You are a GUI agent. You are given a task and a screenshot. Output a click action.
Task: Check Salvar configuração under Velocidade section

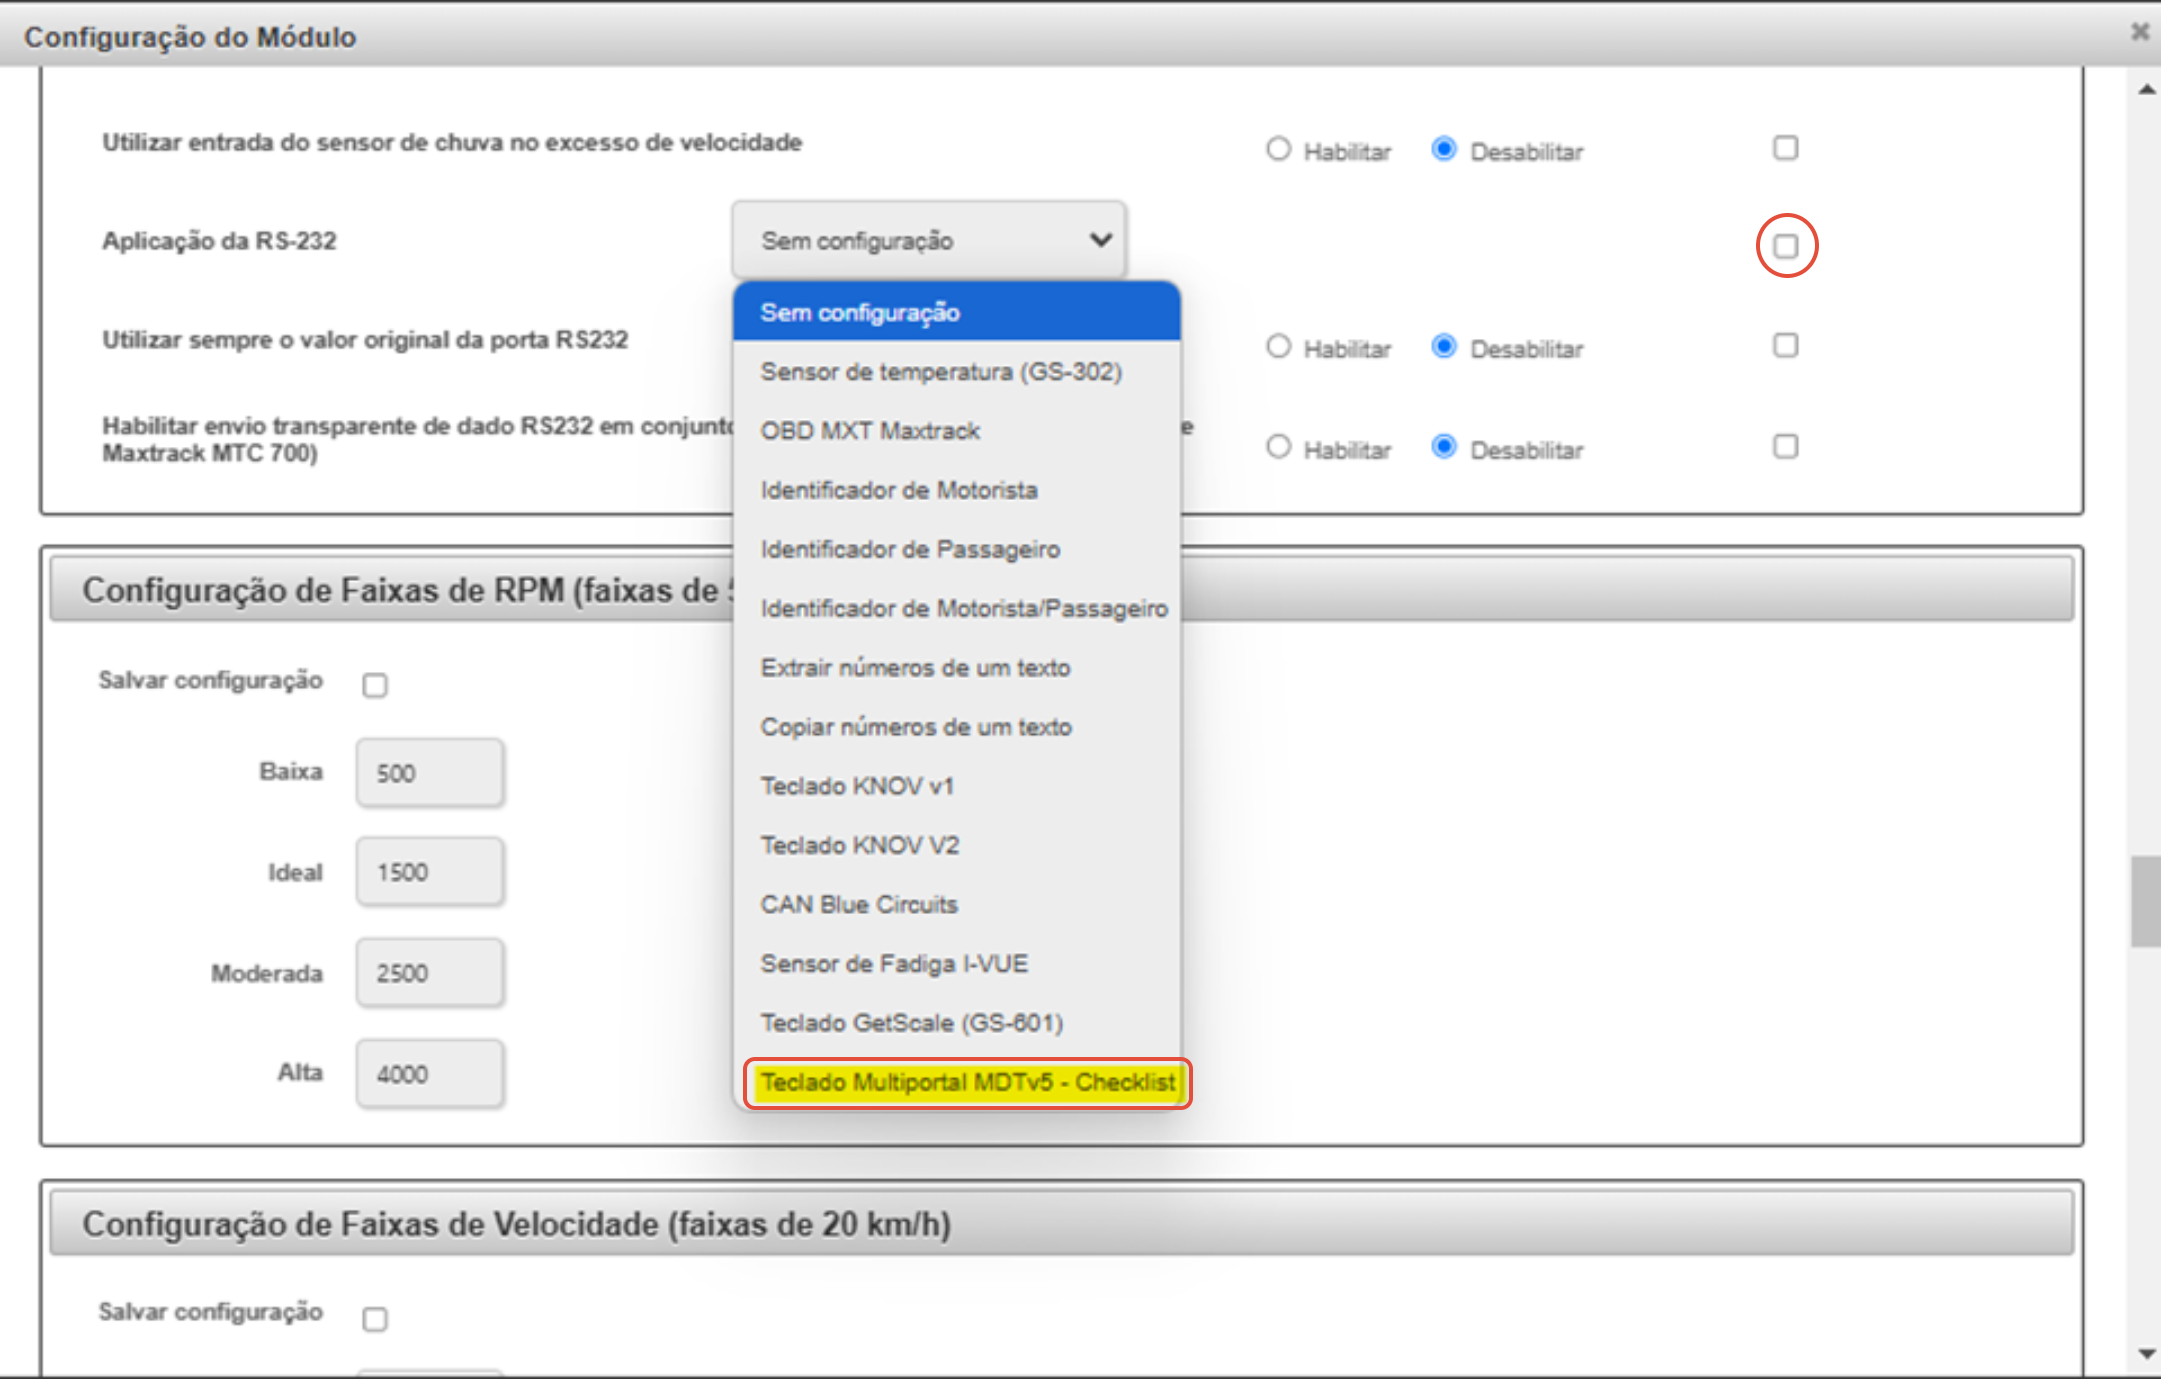375,1319
